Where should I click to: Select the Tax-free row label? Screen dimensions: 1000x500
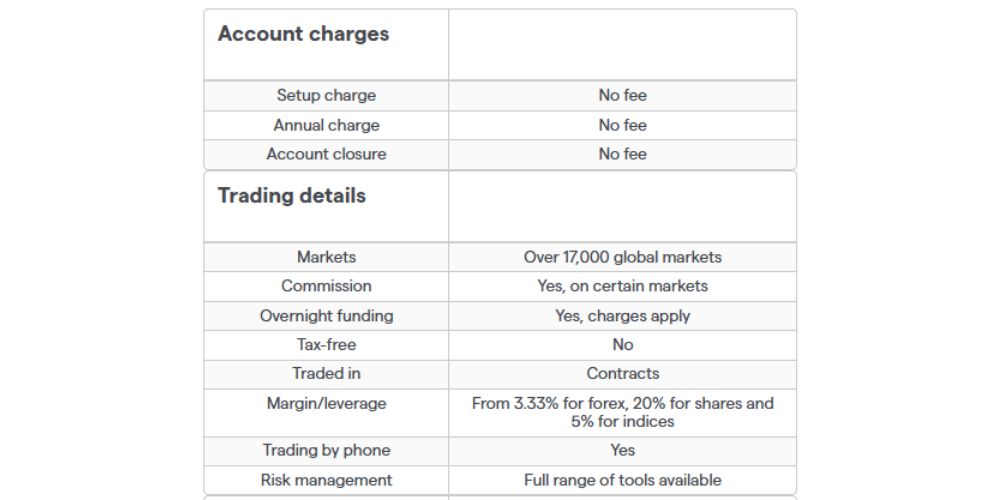click(x=326, y=345)
